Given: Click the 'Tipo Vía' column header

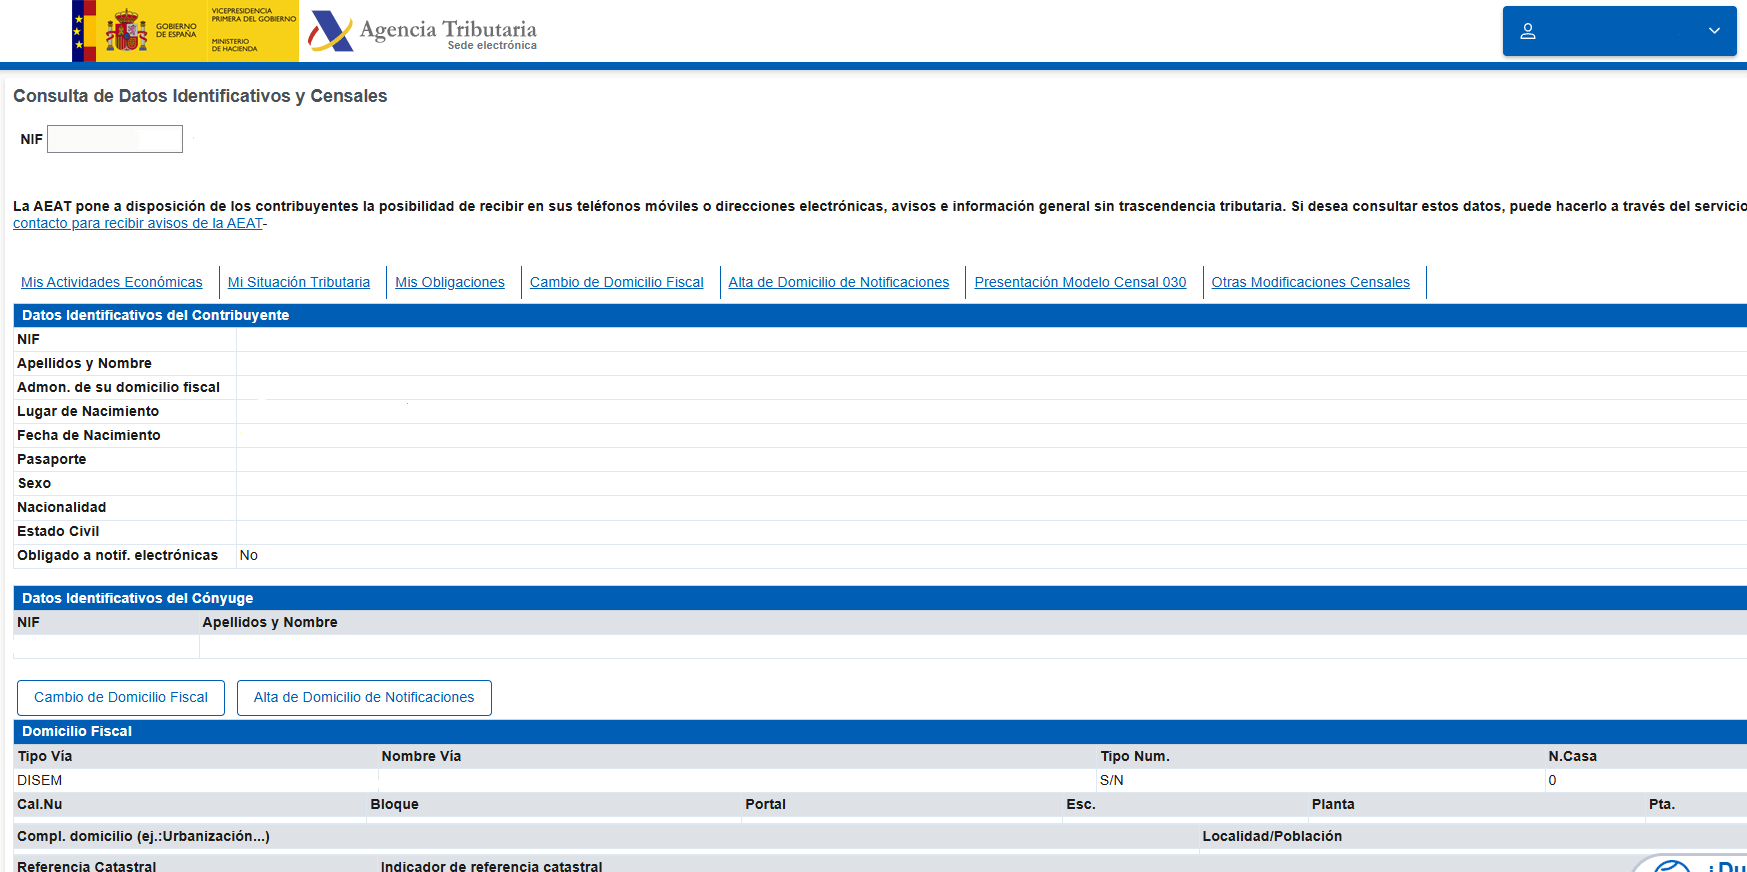Looking at the screenshot, I should (45, 756).
